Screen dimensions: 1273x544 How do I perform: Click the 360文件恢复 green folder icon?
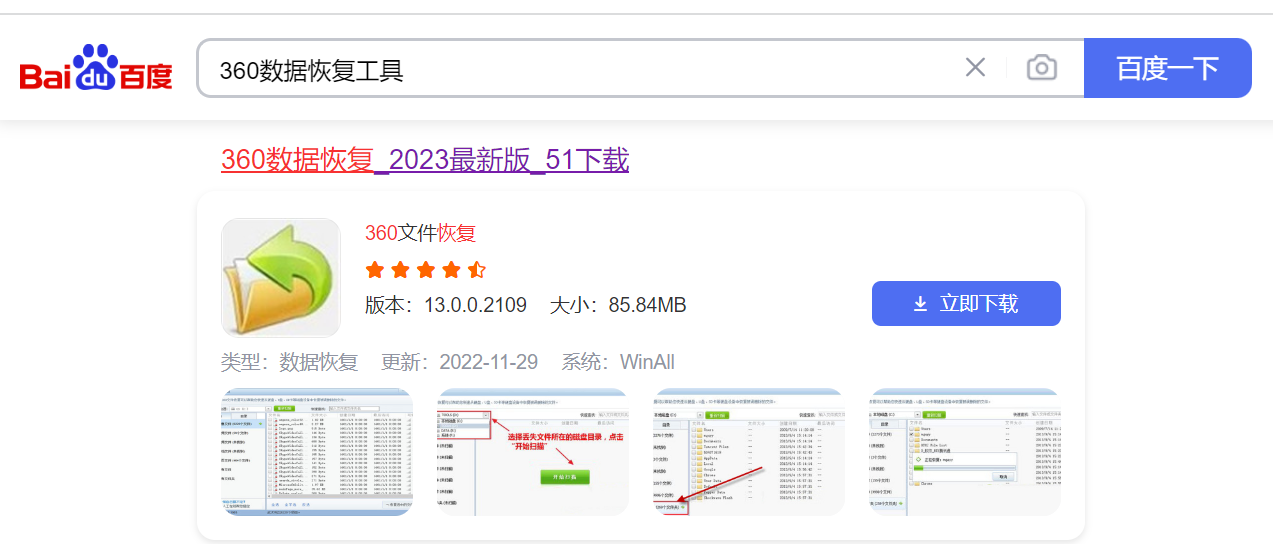281,278
